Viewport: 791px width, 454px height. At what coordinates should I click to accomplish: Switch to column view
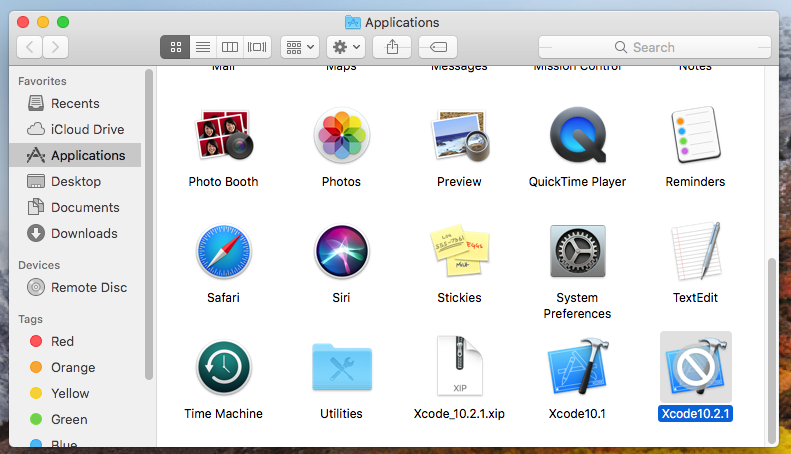point(230,47)
